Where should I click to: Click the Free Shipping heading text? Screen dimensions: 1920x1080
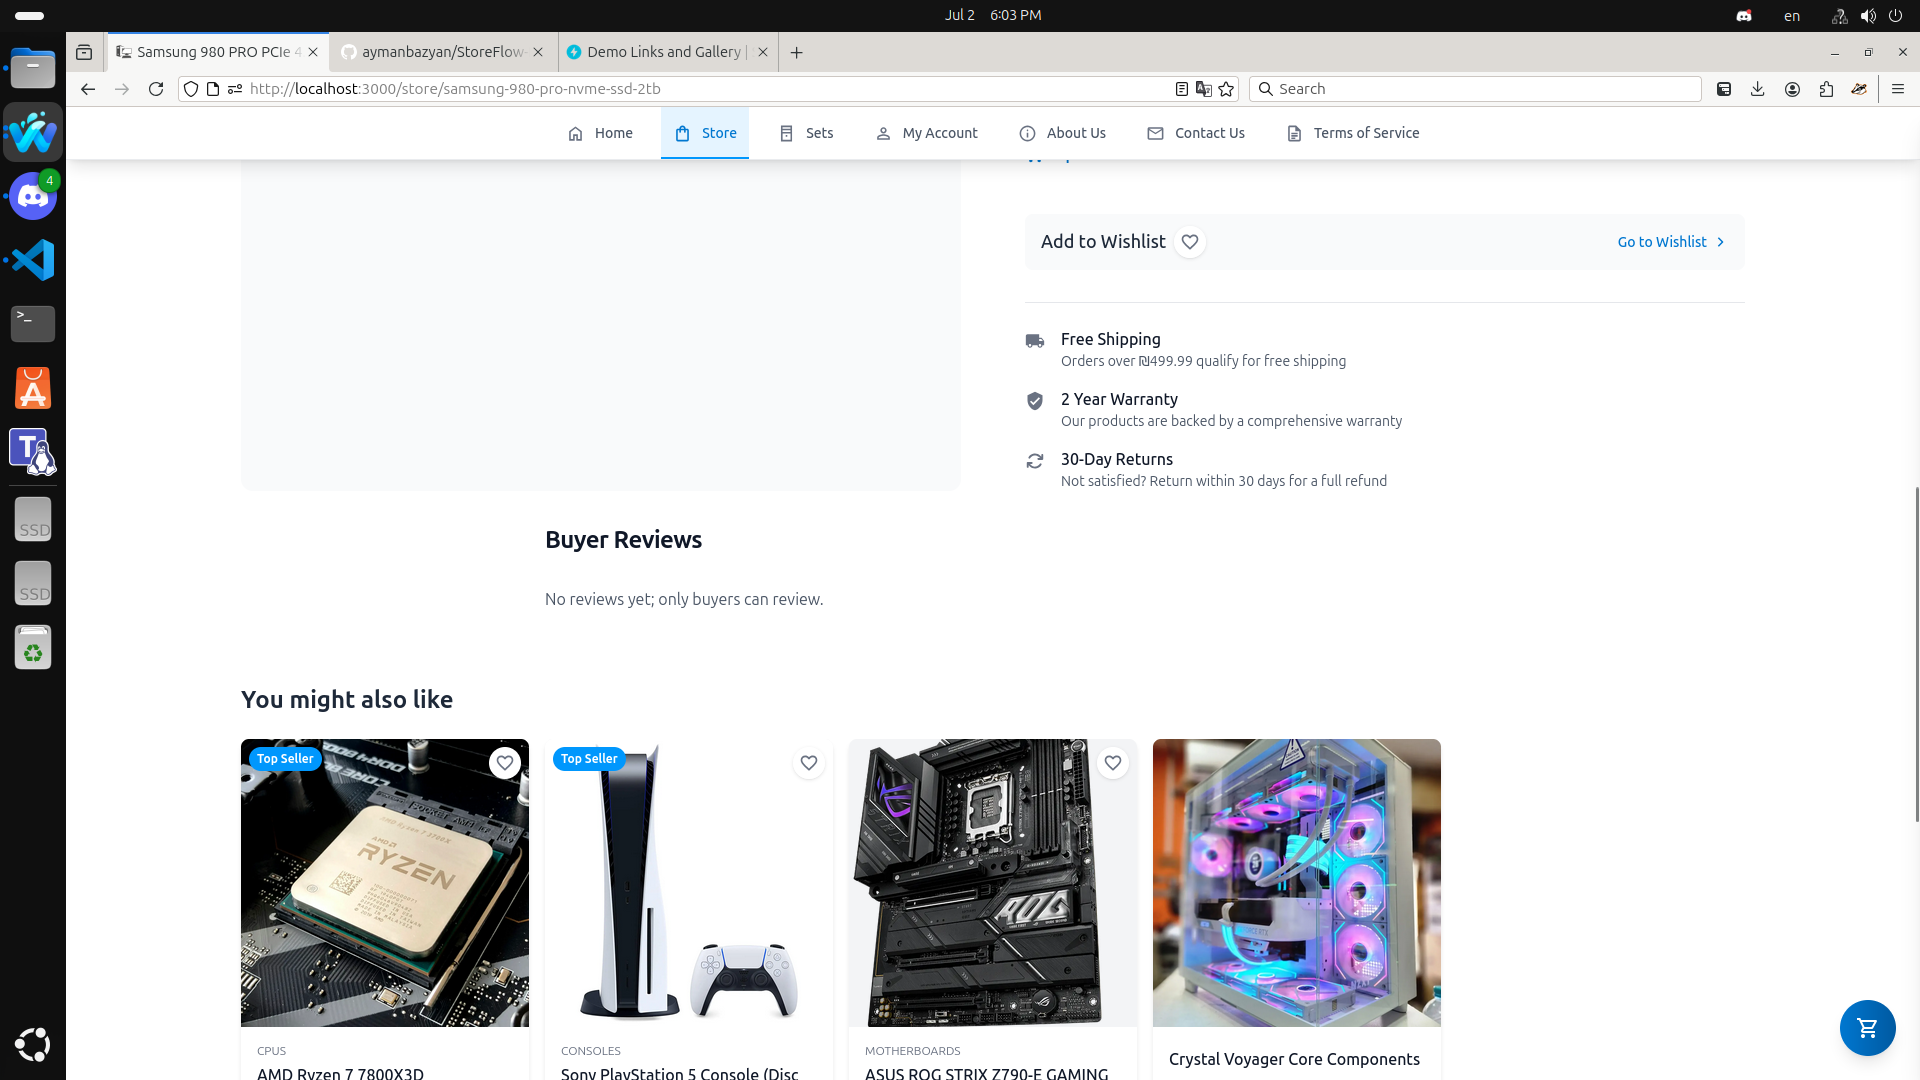point(1110,340)
